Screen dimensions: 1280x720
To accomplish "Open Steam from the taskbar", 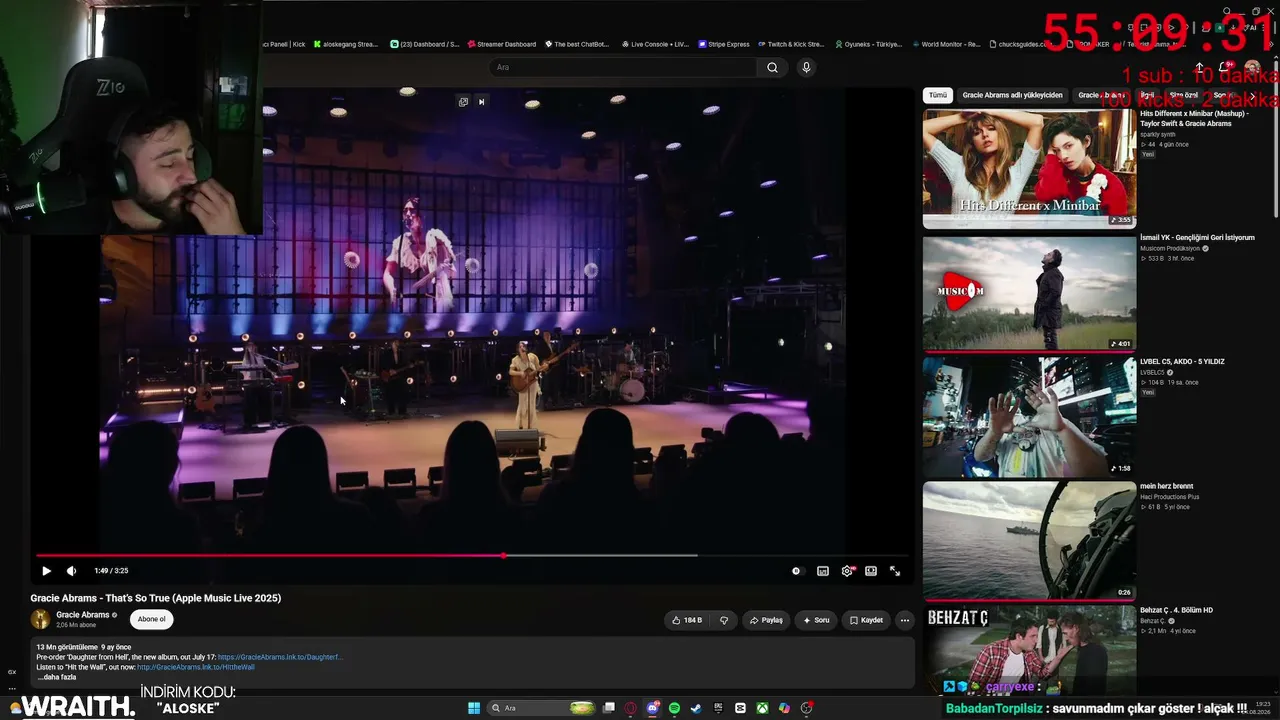I will point(696,708).
